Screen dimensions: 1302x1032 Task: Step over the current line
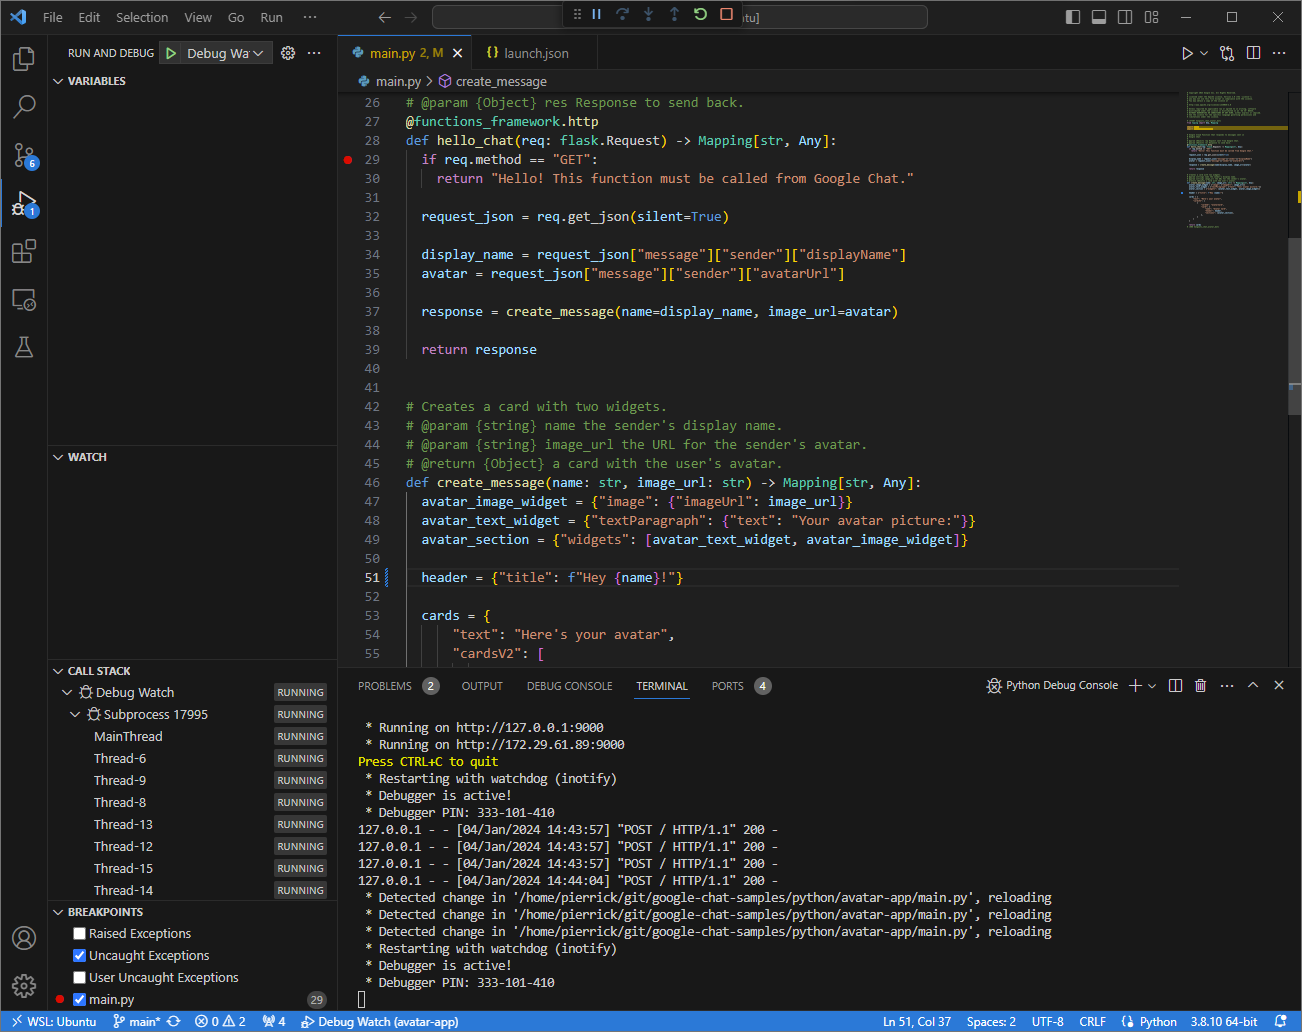pos(620,16)
